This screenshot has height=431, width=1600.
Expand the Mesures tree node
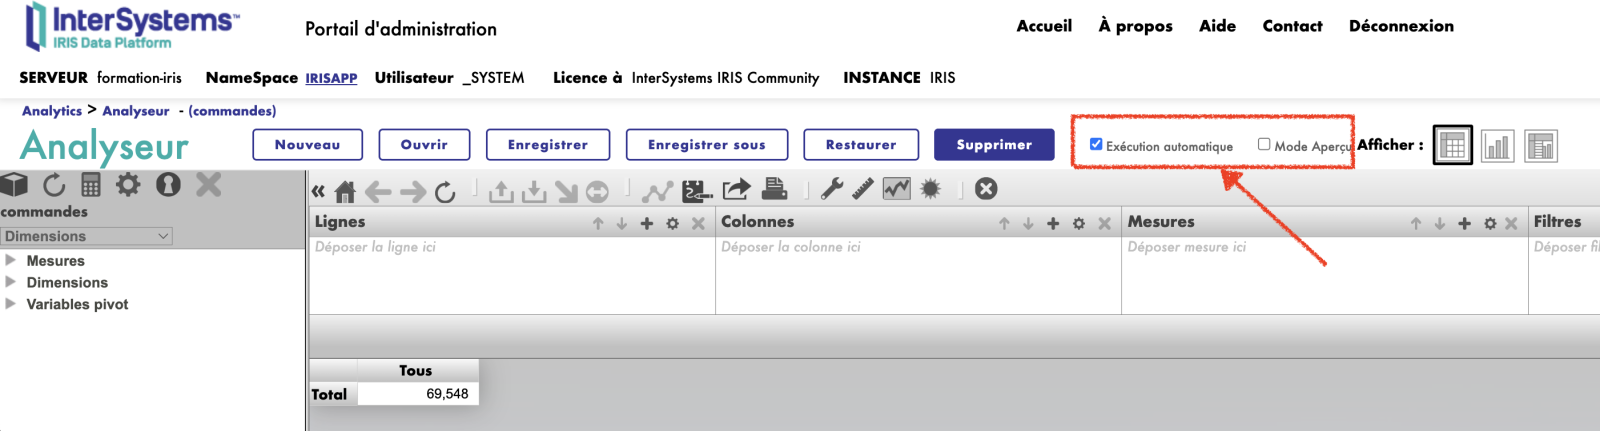11,260
